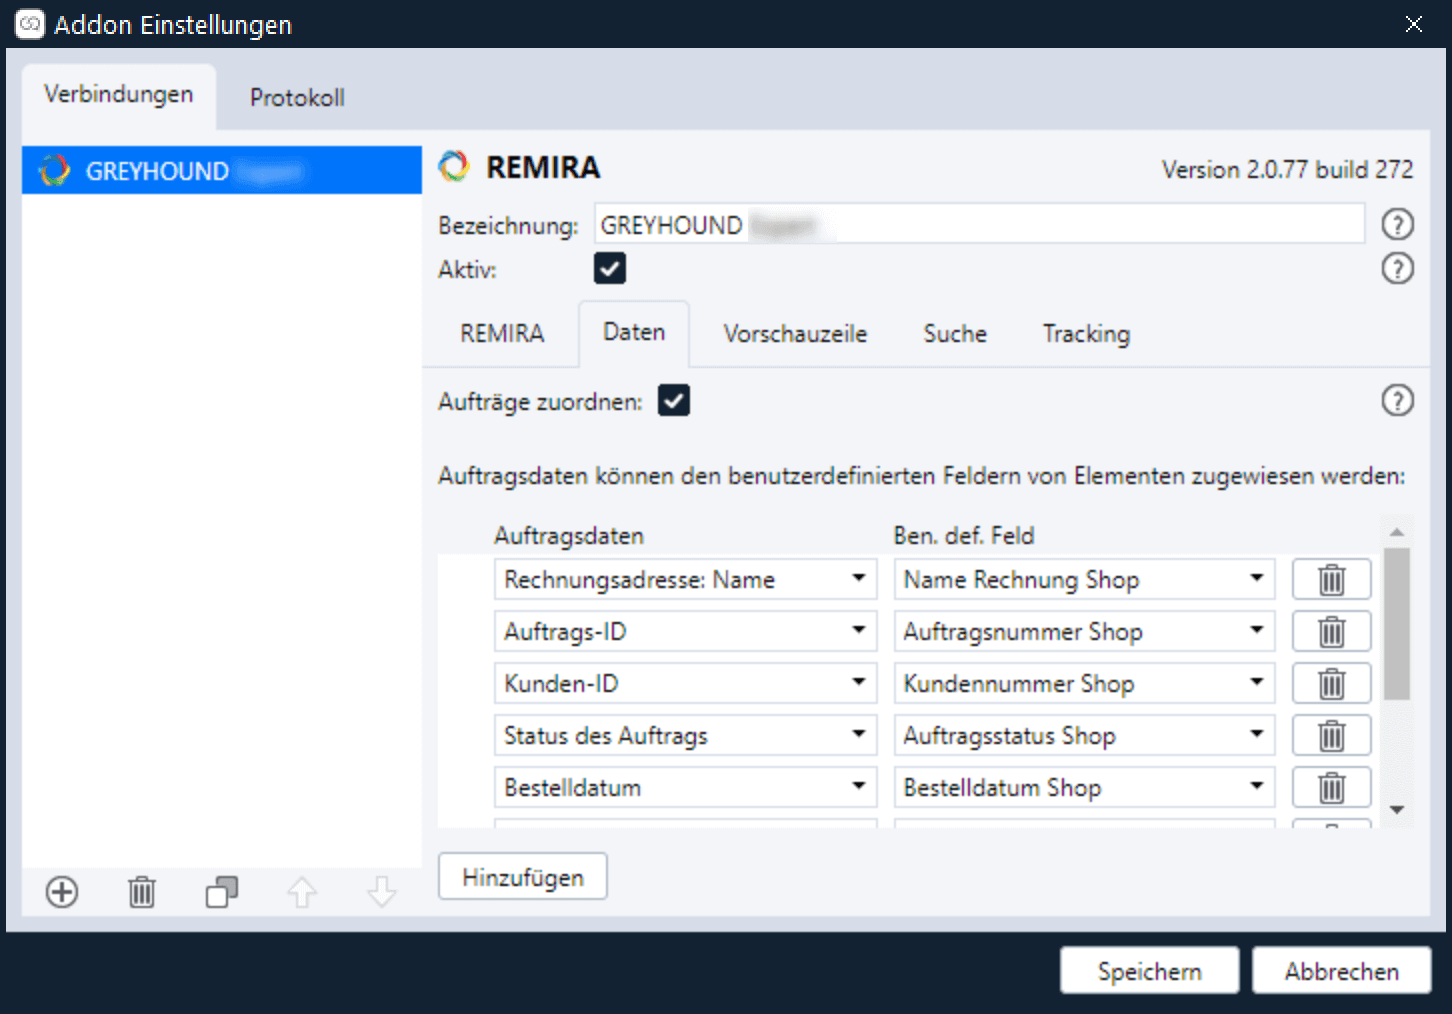1452x1014 pixels.
Task: Open the Kunden-ID dropdown
Action: click(685, 683)
